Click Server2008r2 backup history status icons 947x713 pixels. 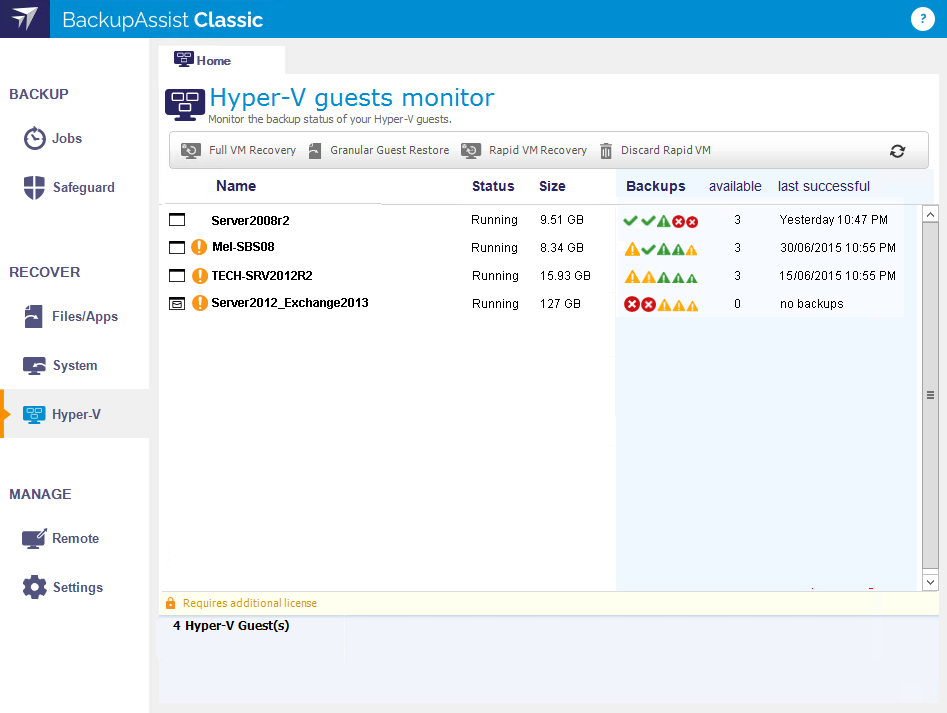[x=661, y=221]
